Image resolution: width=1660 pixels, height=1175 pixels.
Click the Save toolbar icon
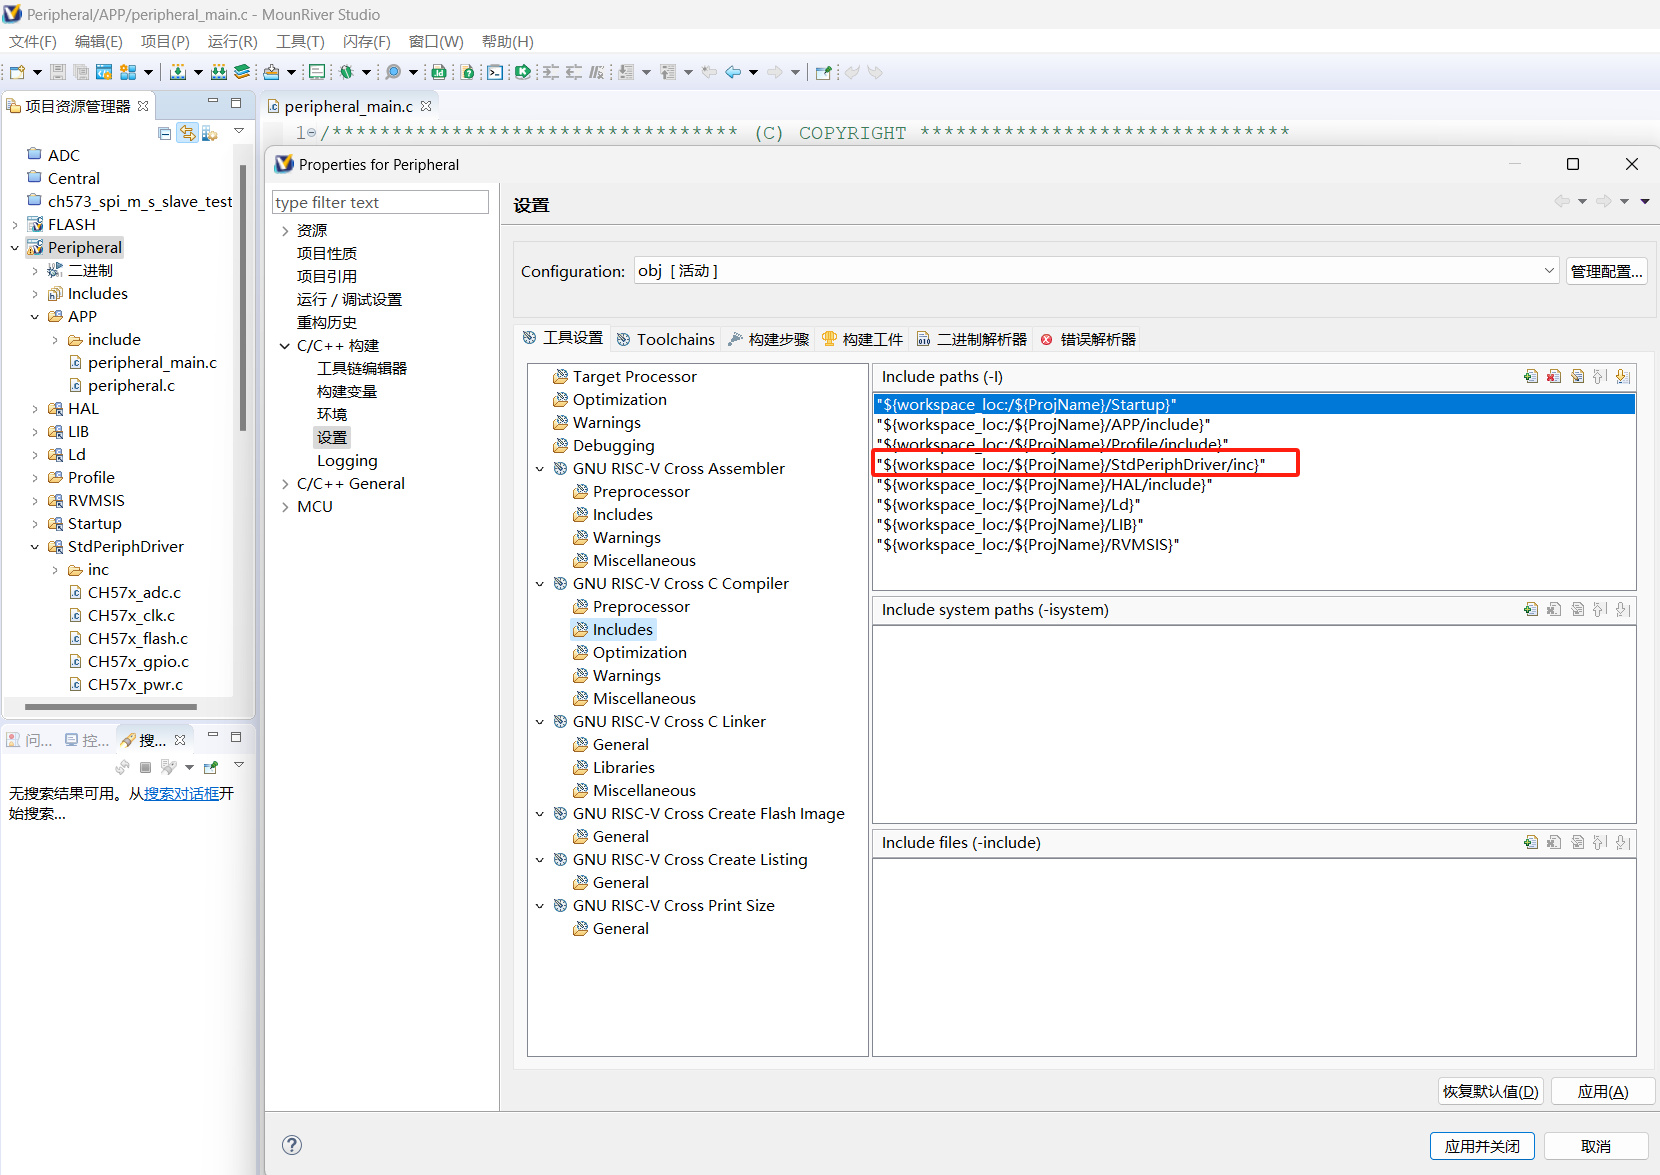[58, 72]
